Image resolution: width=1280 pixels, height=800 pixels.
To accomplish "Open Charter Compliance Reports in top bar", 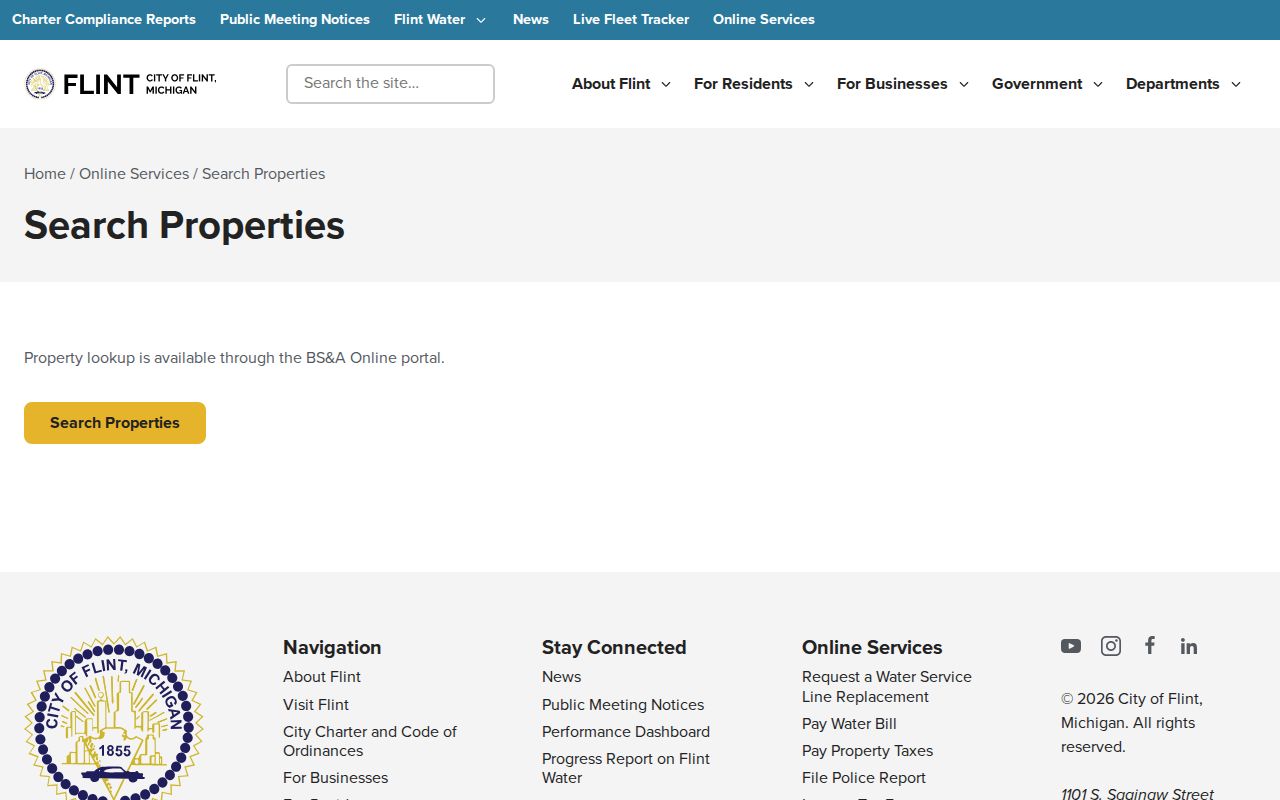I will (104, 19).
